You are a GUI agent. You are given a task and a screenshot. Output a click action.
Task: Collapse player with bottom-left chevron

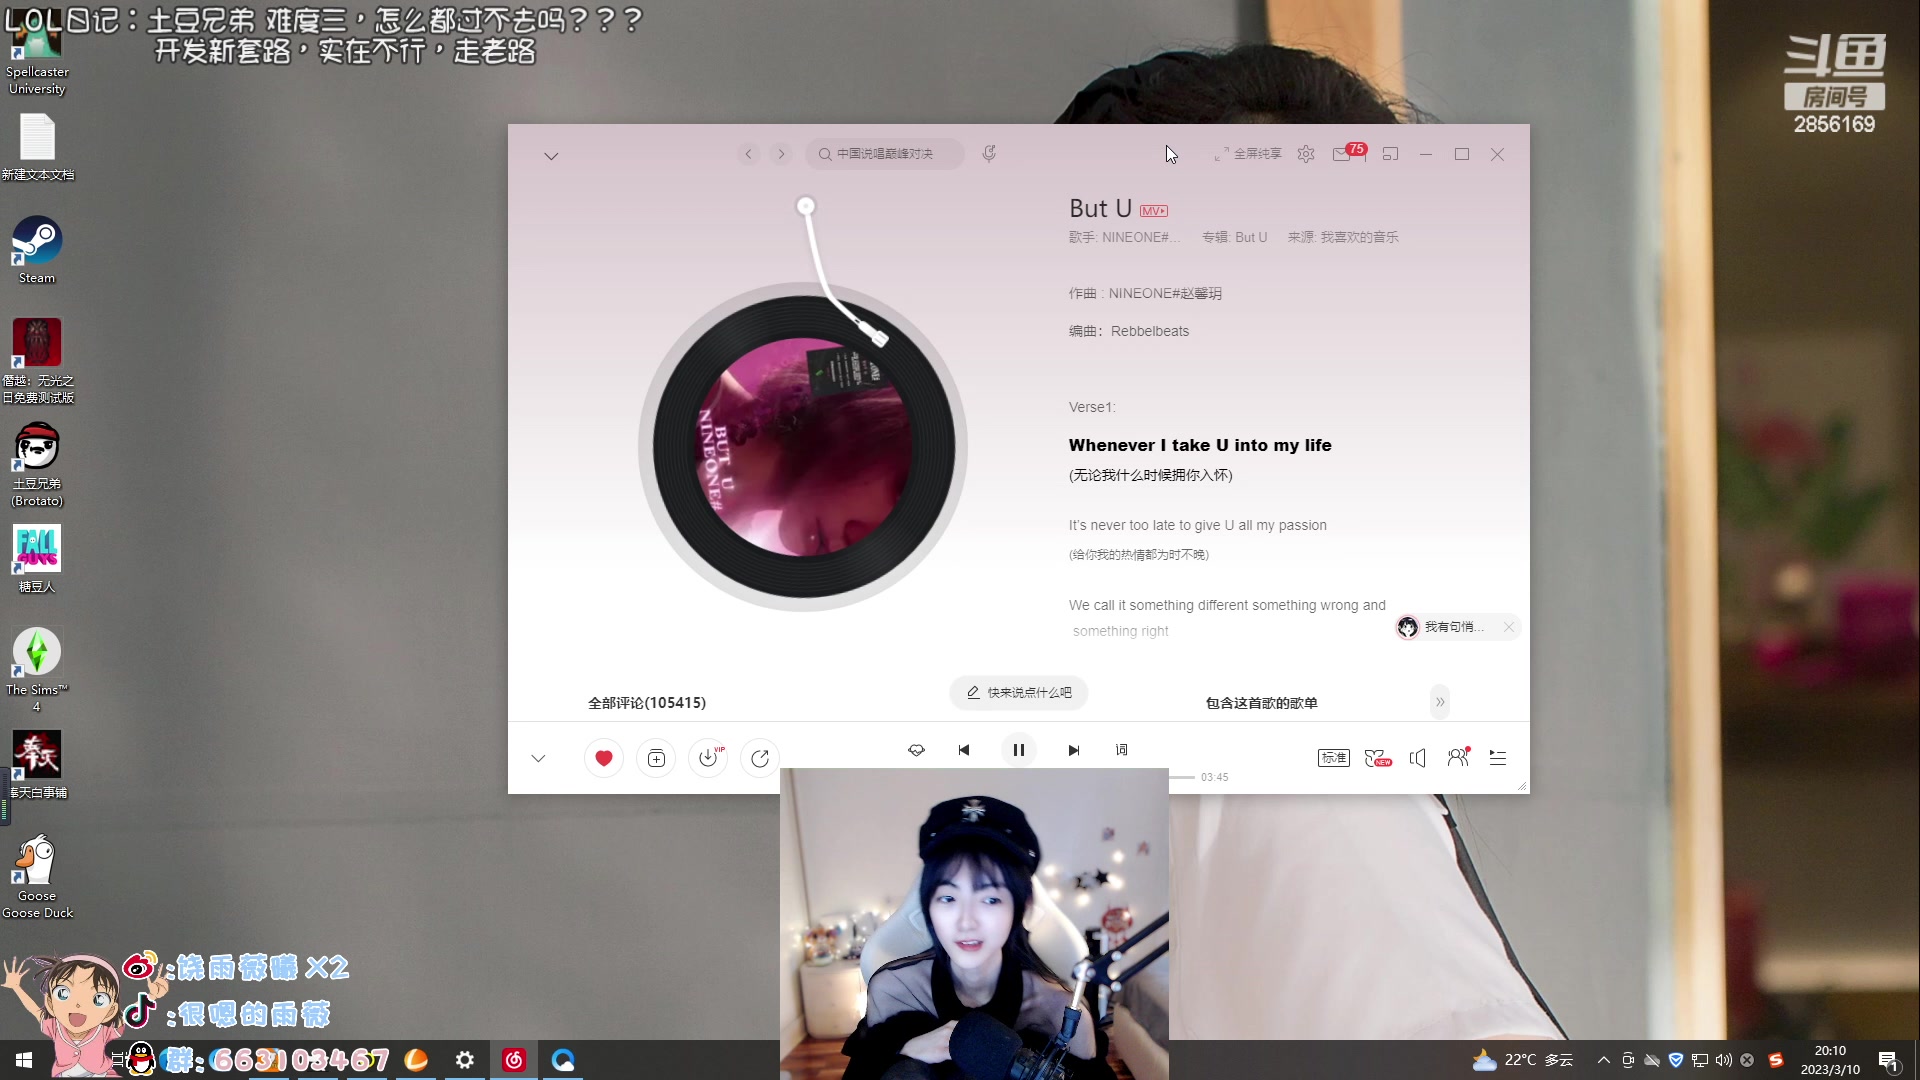pos(538,758)
